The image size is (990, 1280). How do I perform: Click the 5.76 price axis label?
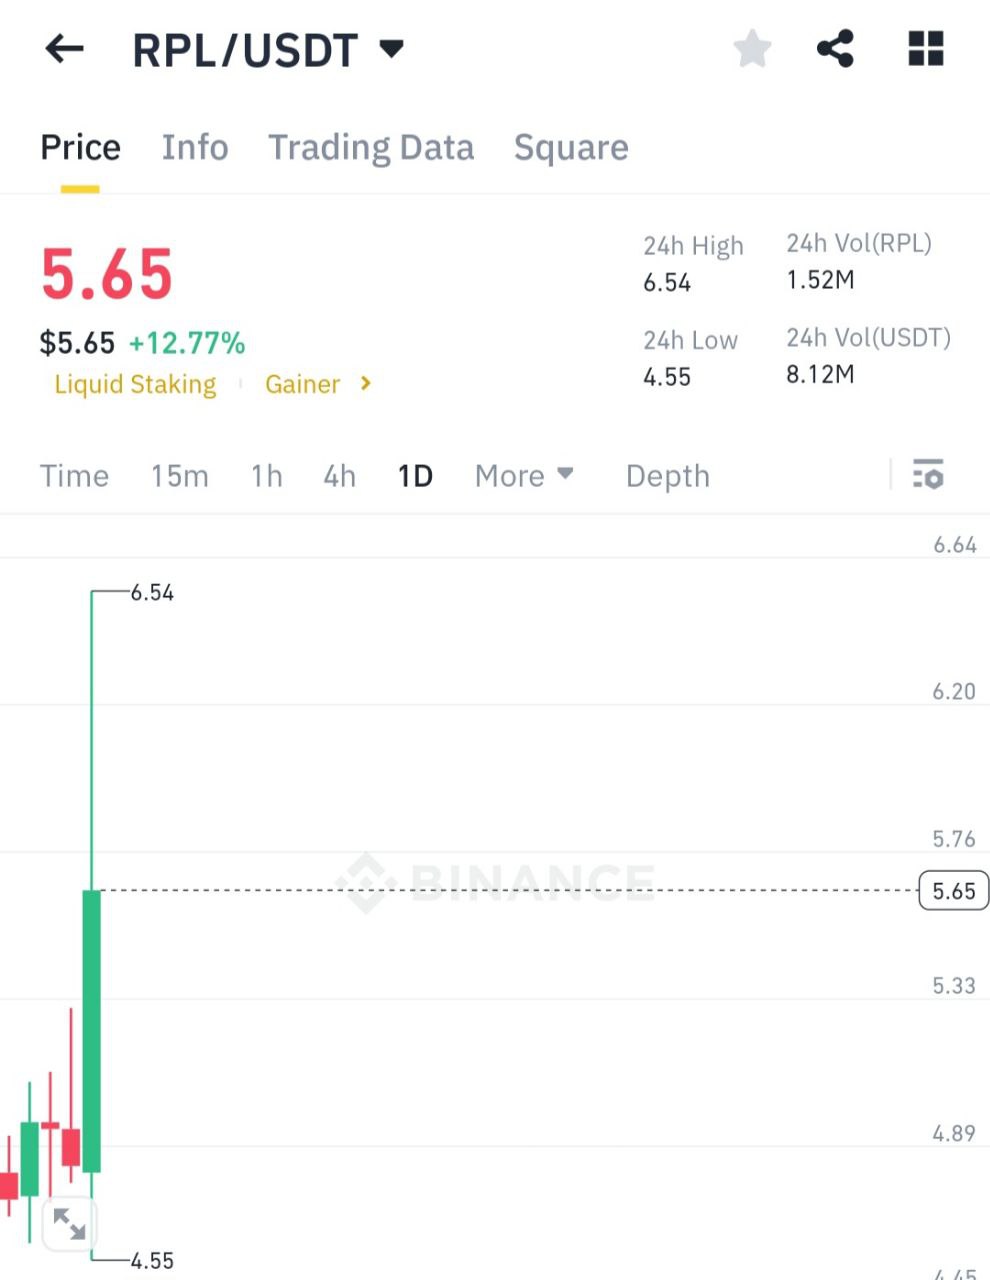954,839
